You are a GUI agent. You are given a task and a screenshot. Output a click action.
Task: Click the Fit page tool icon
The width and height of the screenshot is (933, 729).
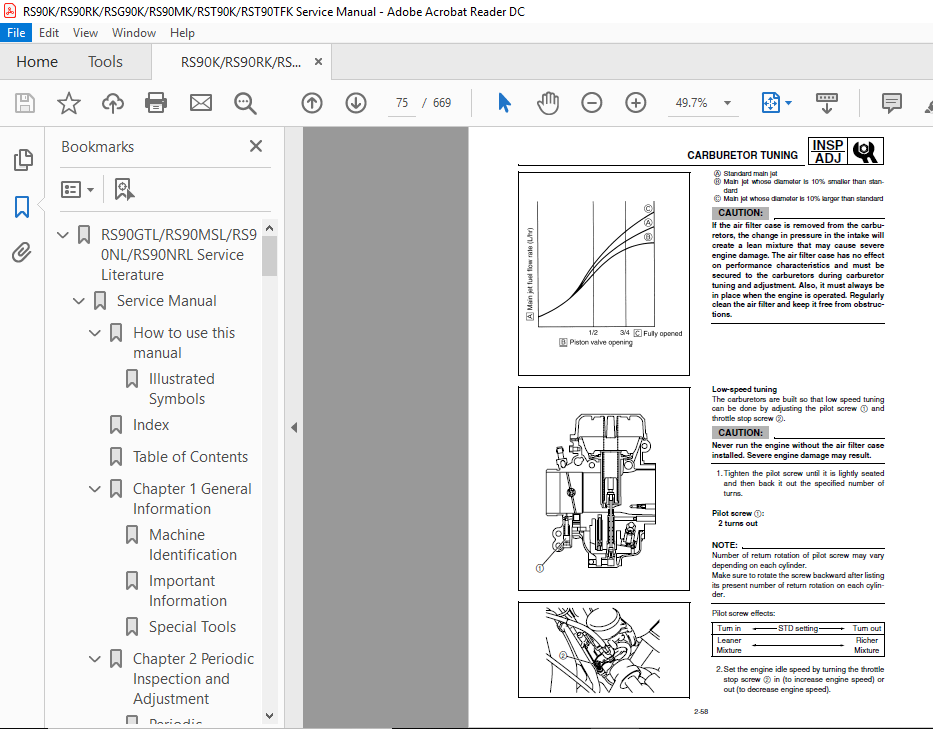click(x=771, y=103)
